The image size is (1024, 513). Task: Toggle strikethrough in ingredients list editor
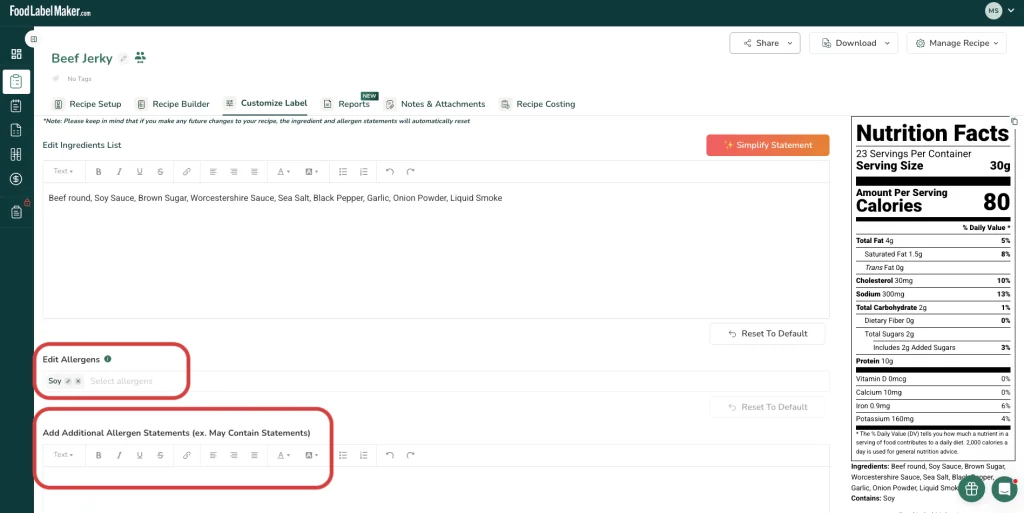pos(160,172)
